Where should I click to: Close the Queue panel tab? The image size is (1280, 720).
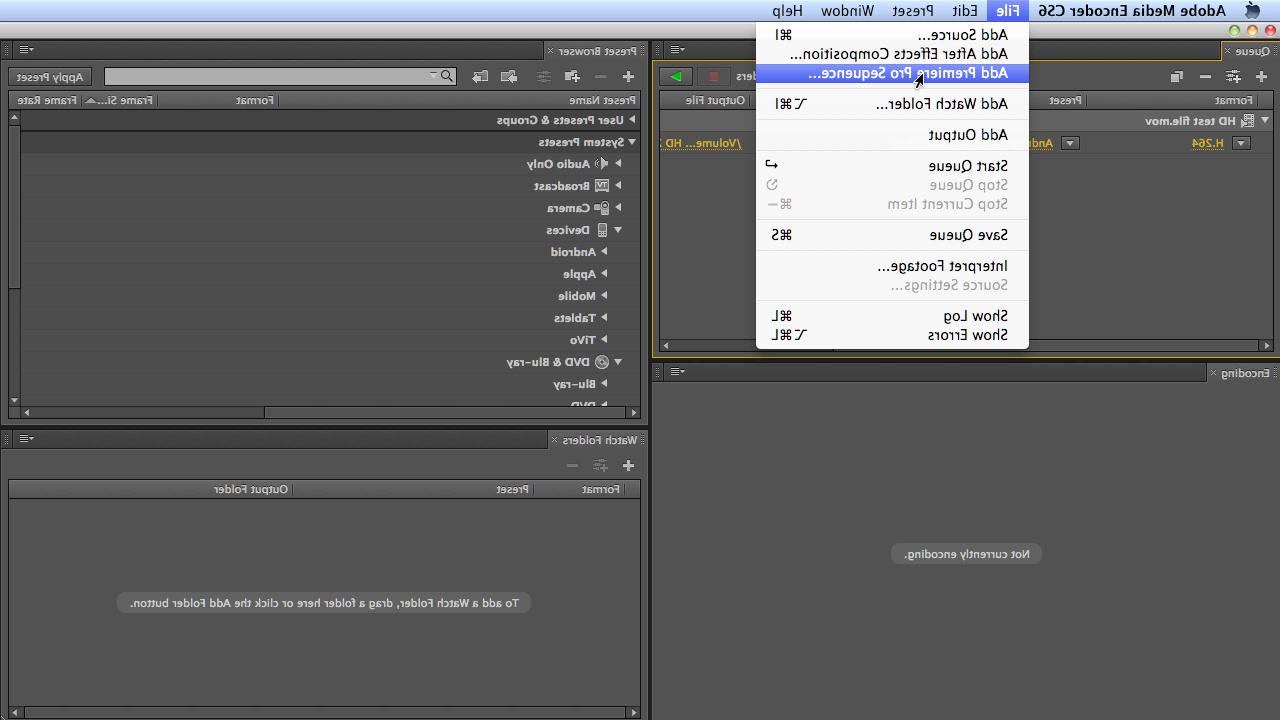pos(1228,51)
